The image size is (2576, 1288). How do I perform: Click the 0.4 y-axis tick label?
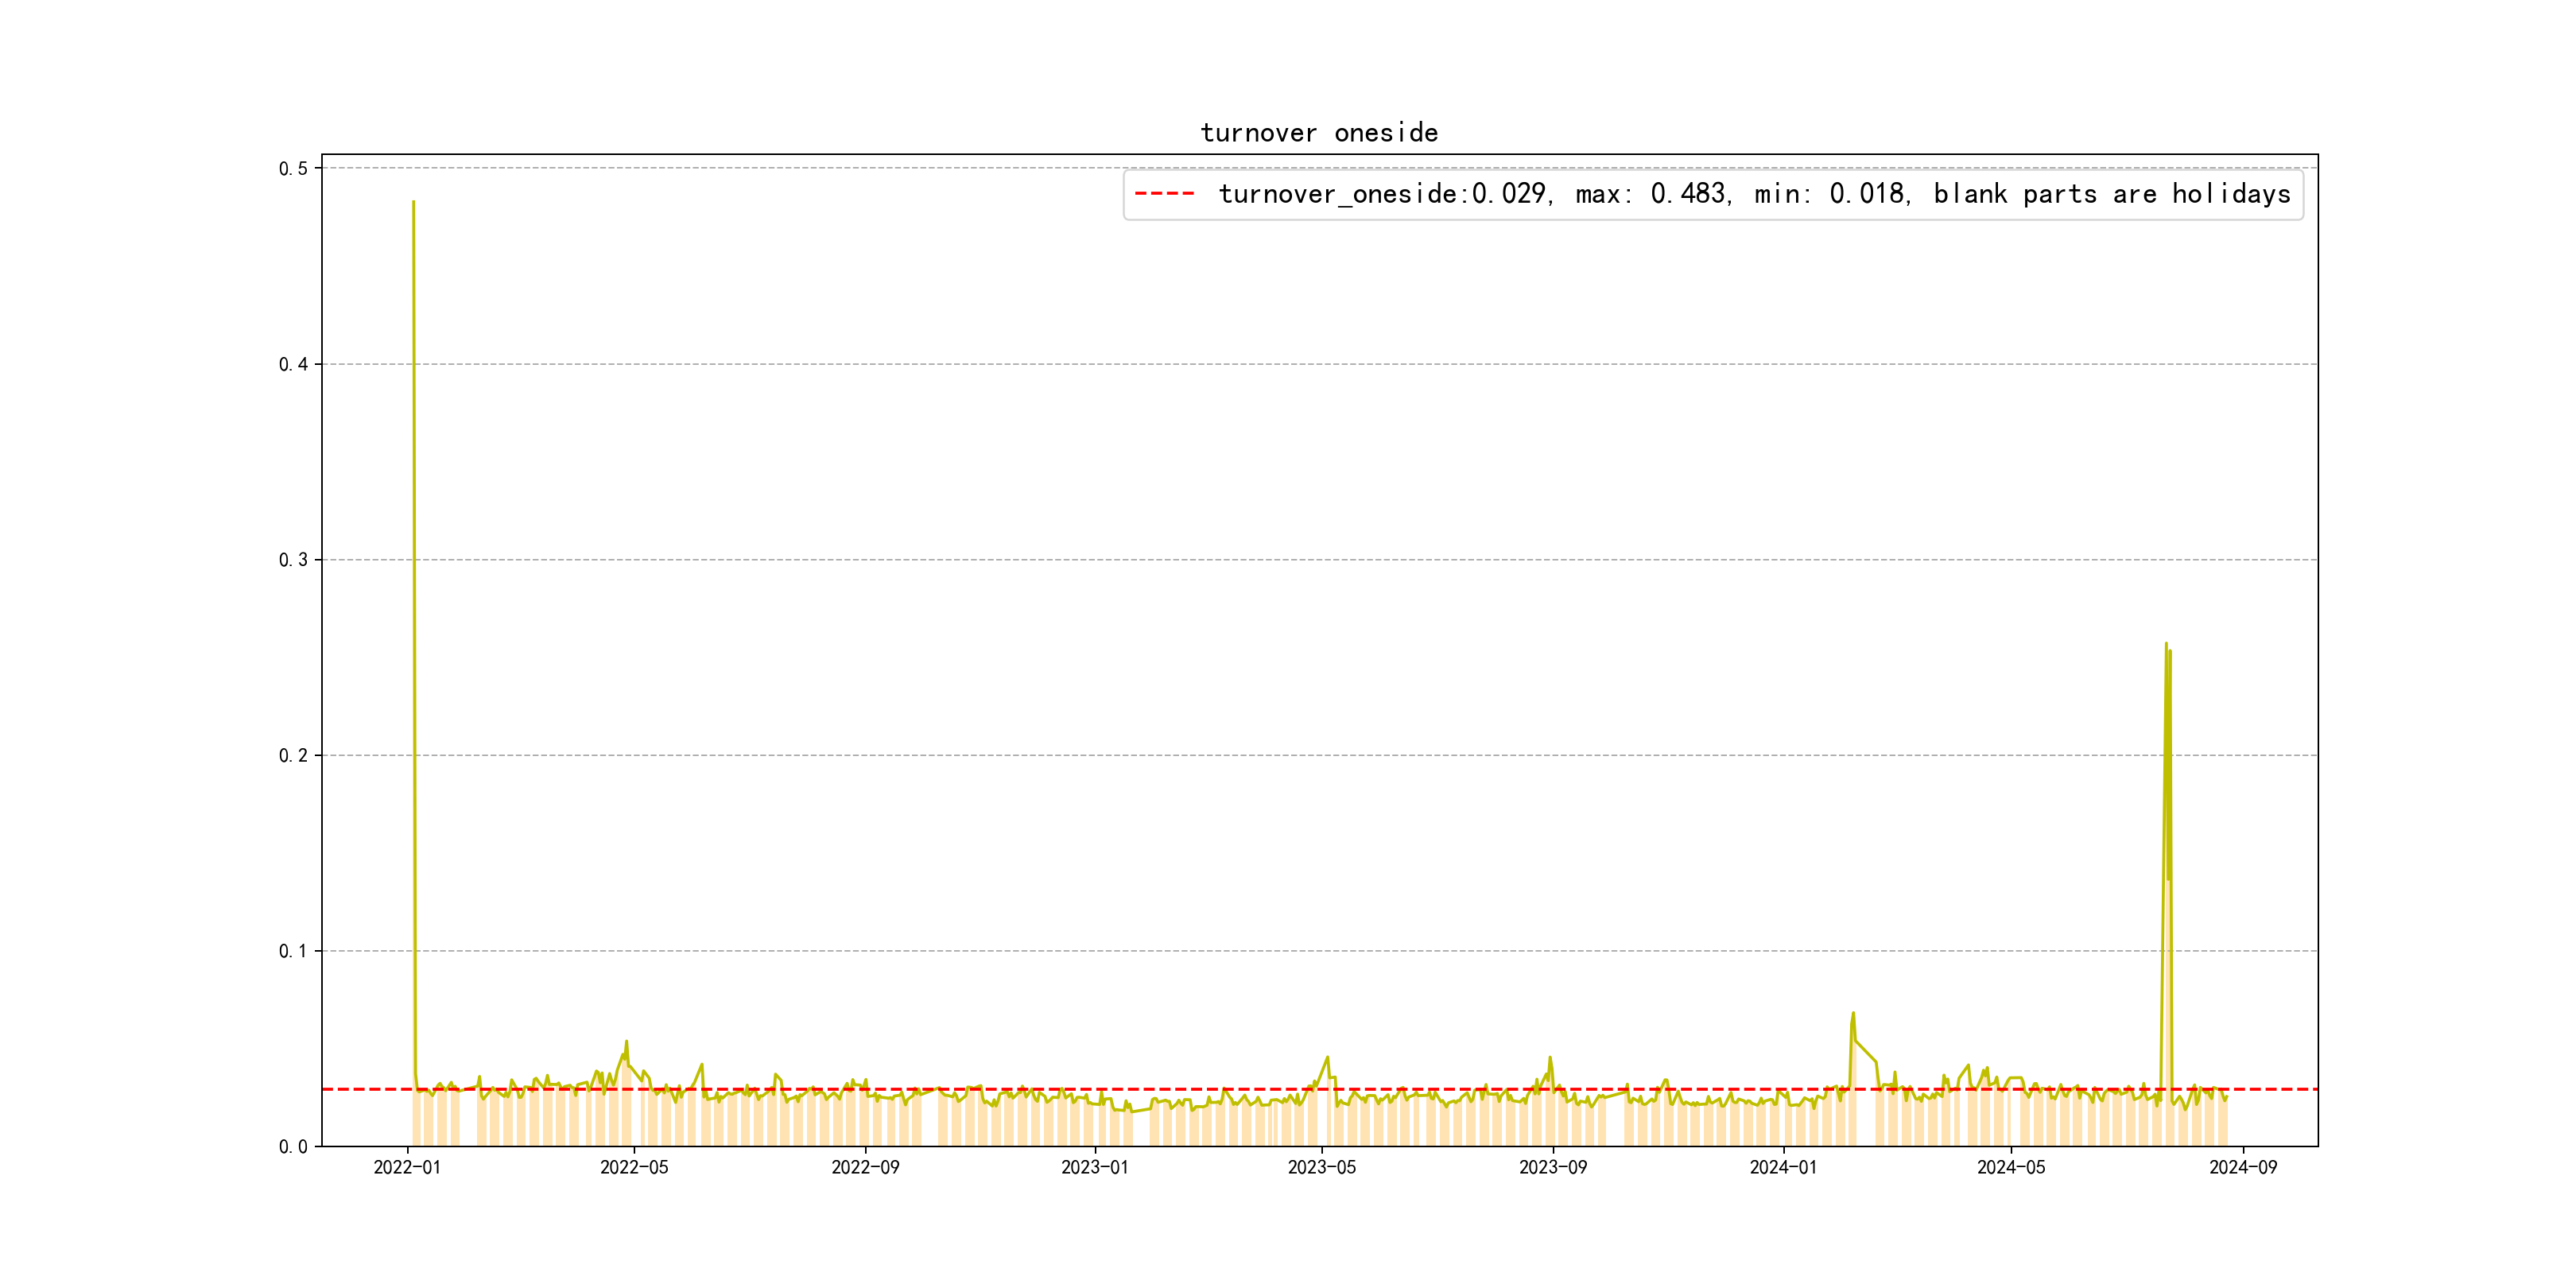pos(293,364)
